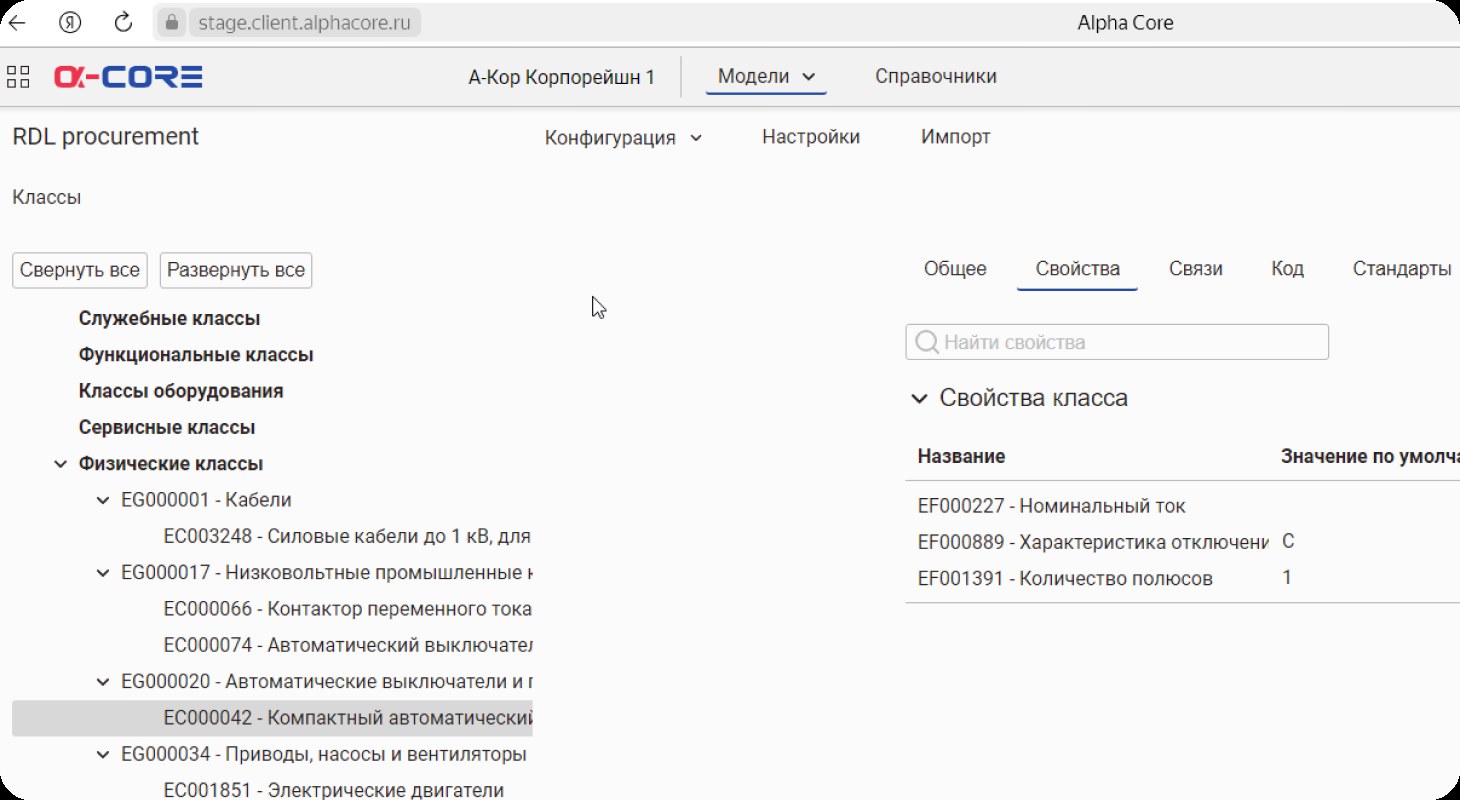Select Классы оборудования in the tree
This screenshot has width=1460, height=800.
[x=181, y=391]
